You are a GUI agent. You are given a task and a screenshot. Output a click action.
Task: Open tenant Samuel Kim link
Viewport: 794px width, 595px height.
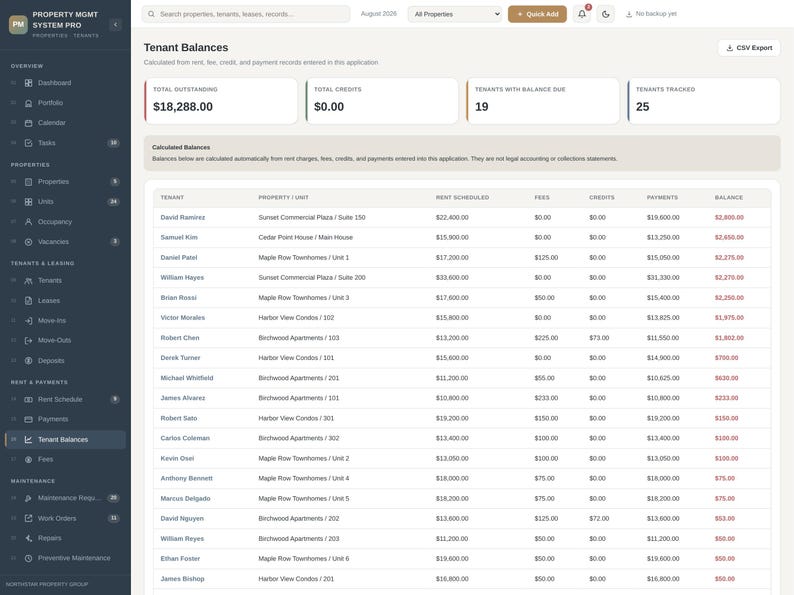tap(179, 237)
